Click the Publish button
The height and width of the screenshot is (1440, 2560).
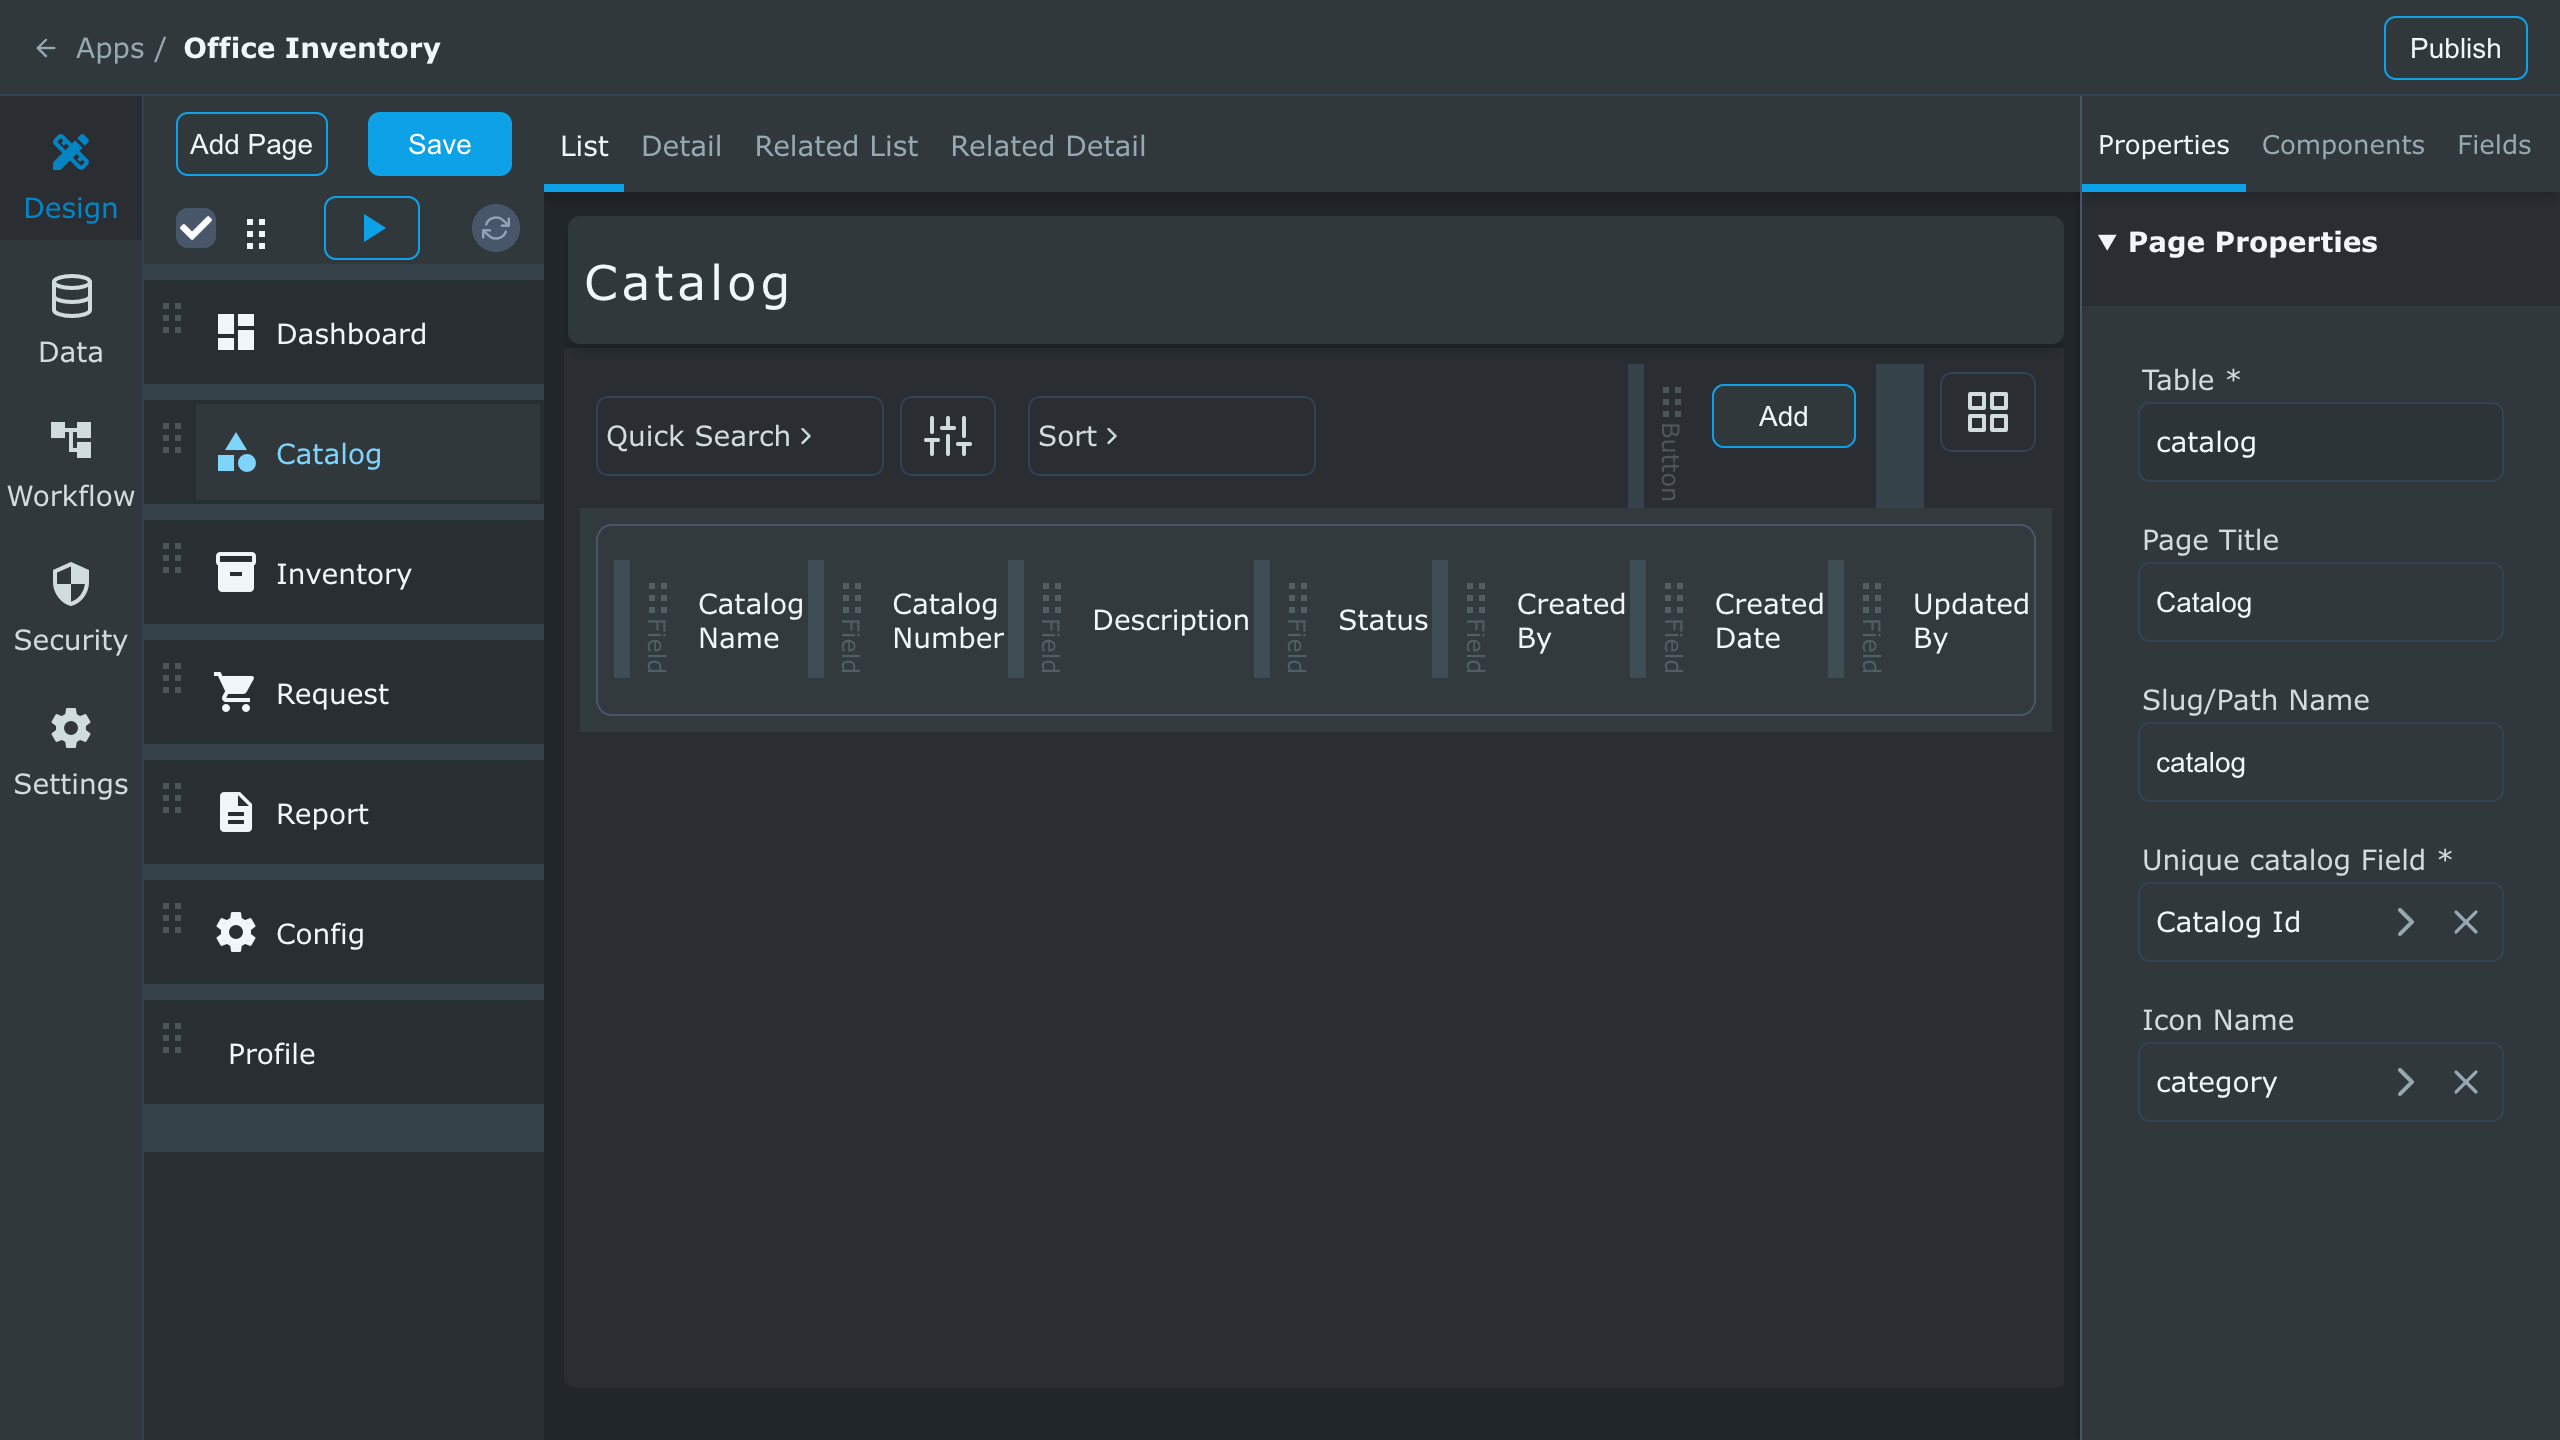(2454, 48)
